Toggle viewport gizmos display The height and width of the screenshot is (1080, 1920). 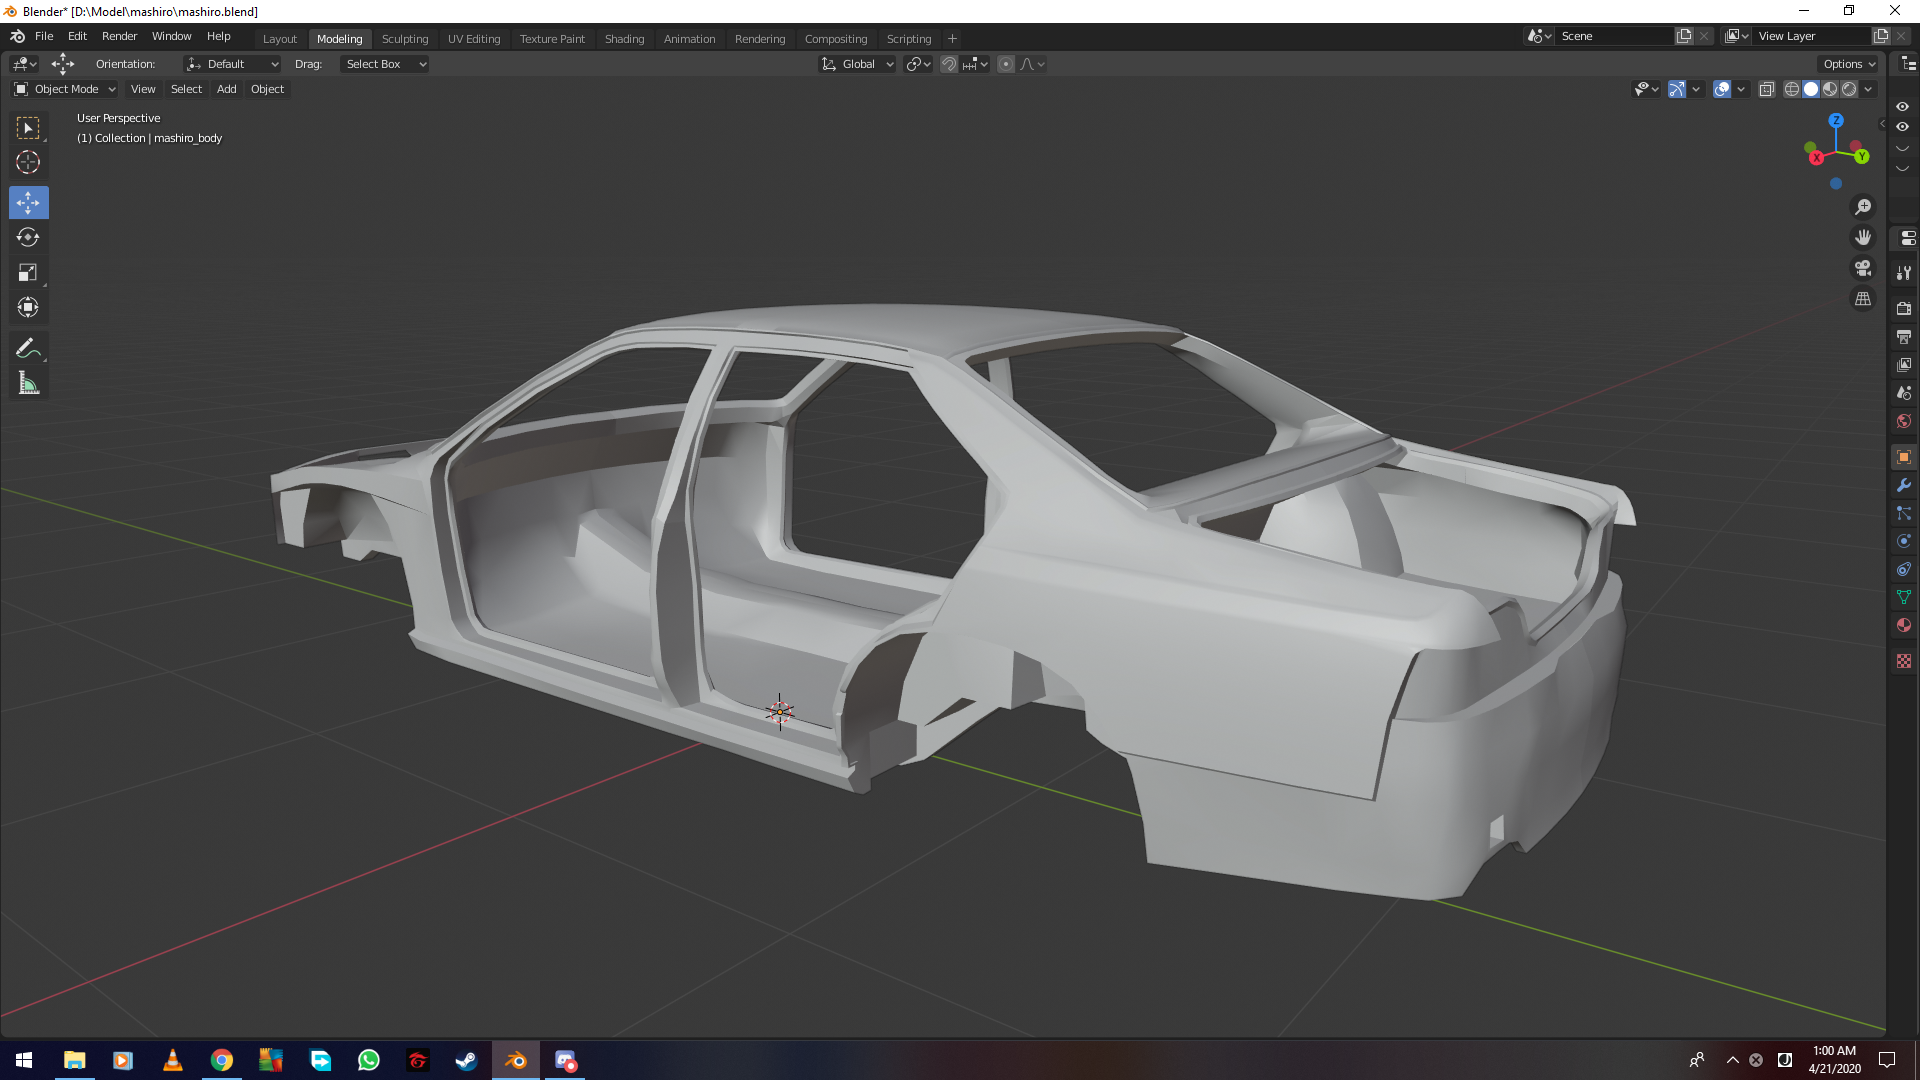(1677, 89)
